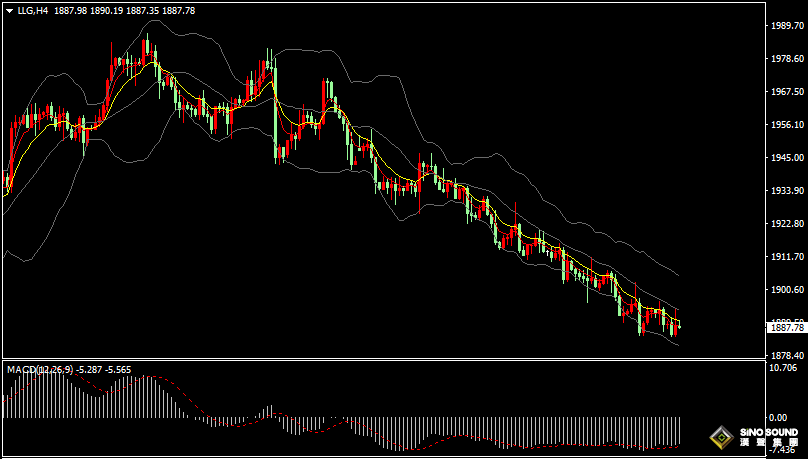The width and height of the screenshot is (808, 459).
Task: Select the last candlestick on the chart
Action: pos(678,329)
